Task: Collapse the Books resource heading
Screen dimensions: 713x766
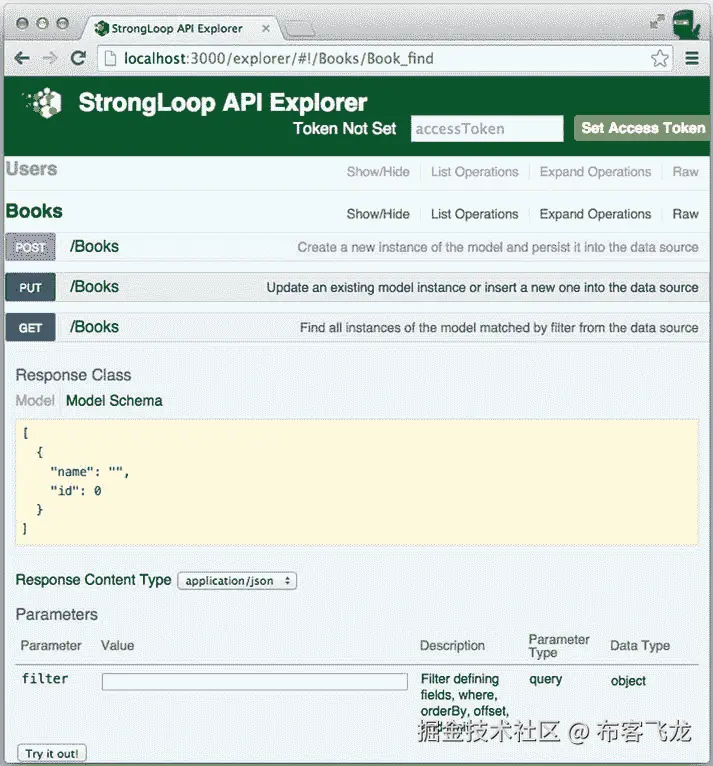Action: (x=34, y=211)
